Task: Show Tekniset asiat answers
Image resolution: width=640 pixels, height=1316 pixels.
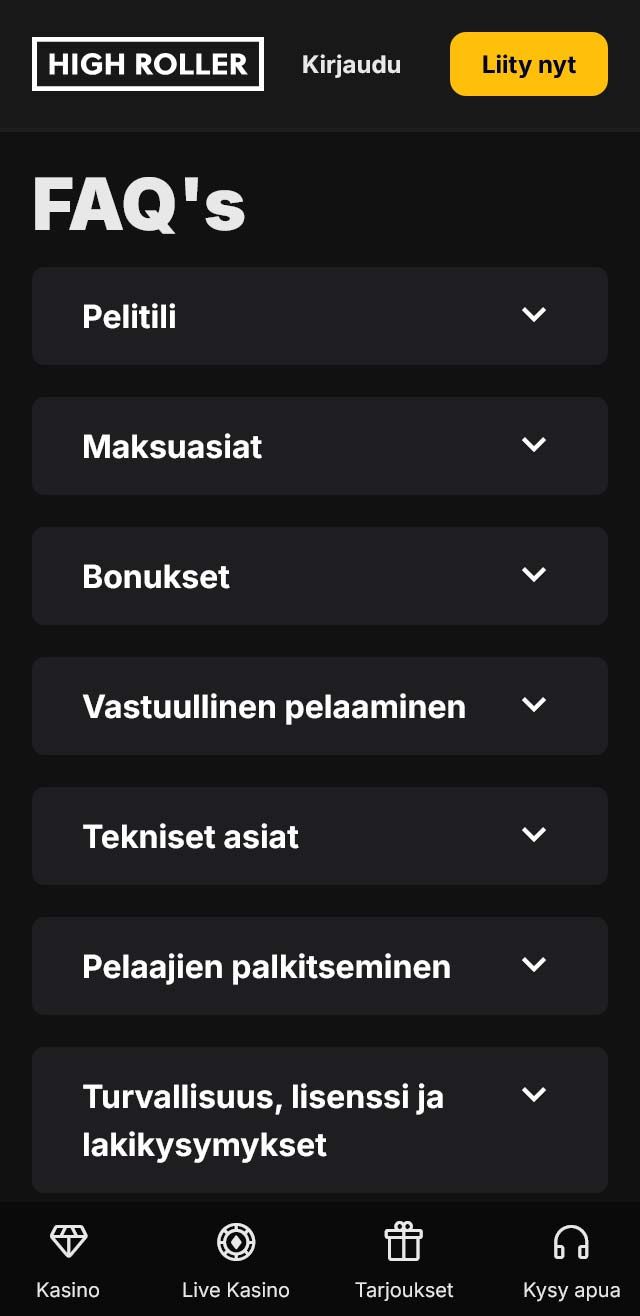Action: tap(320, 836)
